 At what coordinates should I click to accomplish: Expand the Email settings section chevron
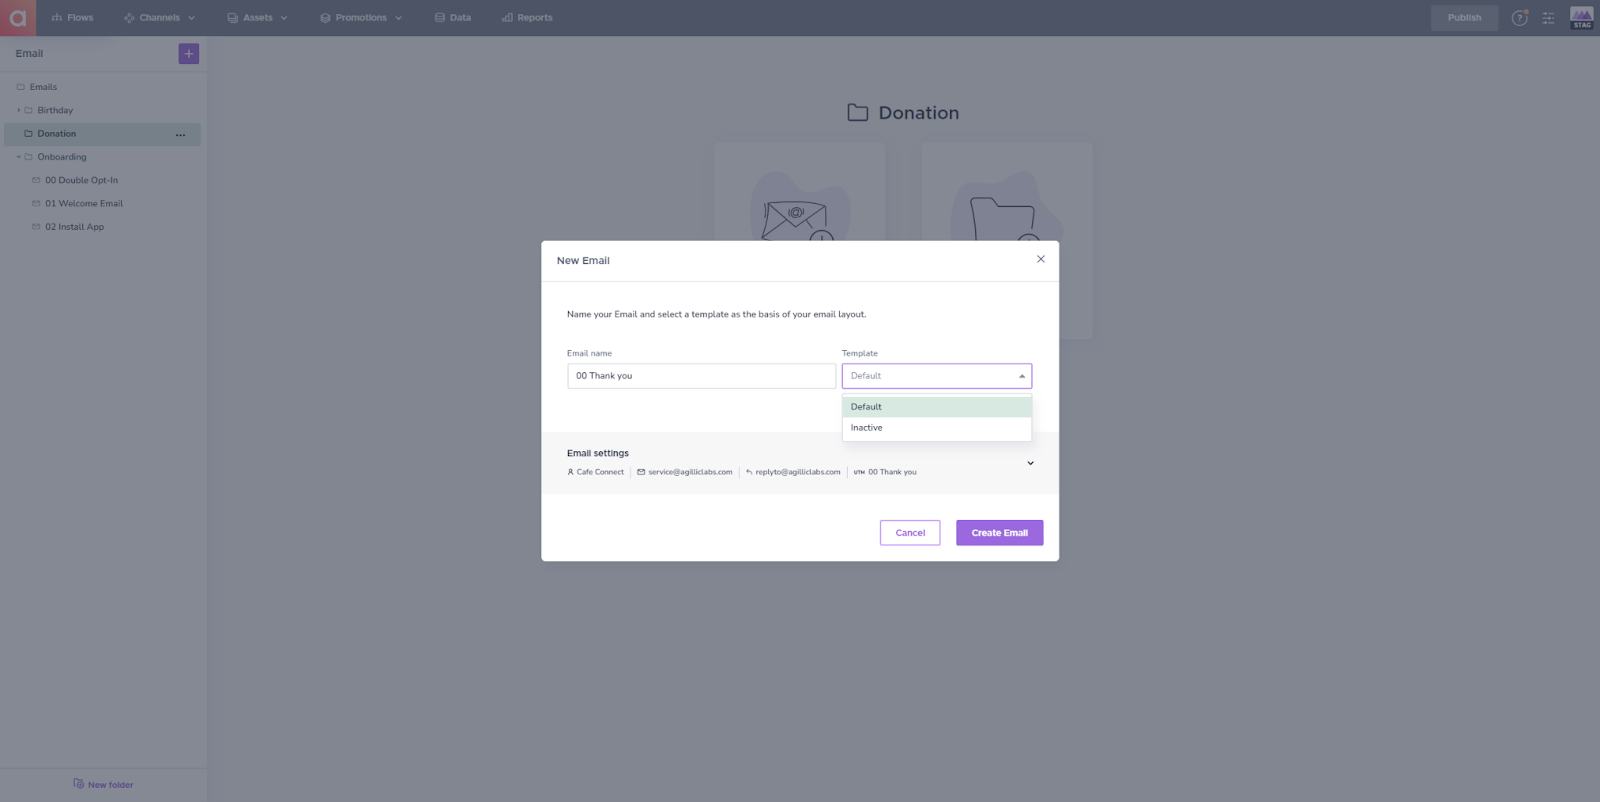pyautogui.click(x=1030, y=463)
